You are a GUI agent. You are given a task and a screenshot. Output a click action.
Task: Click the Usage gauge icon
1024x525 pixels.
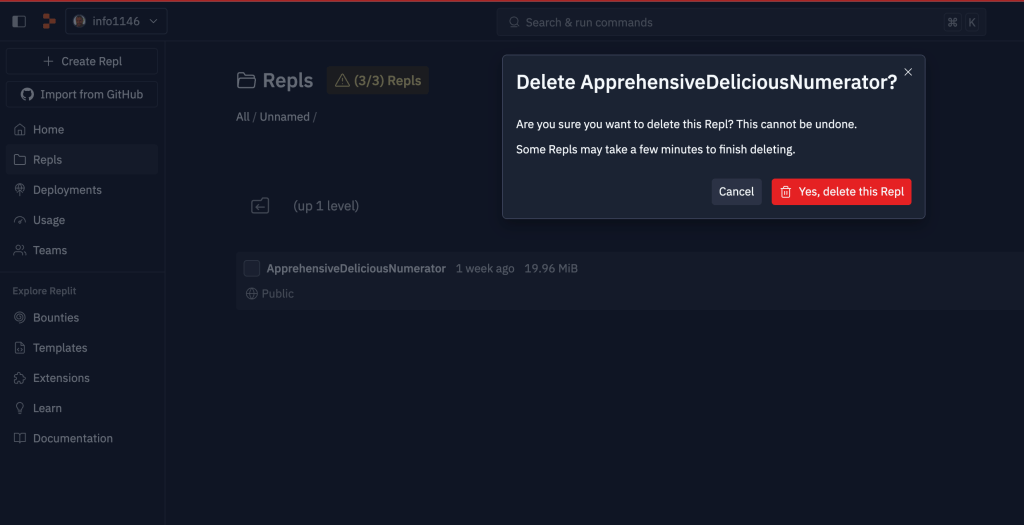click(x=20, y=220)
